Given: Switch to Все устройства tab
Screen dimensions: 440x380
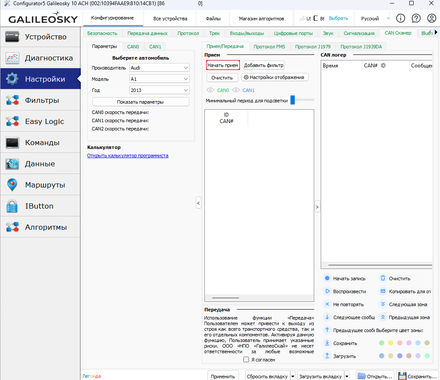Looking at the screenshot, I should click(x=170, y=19).
